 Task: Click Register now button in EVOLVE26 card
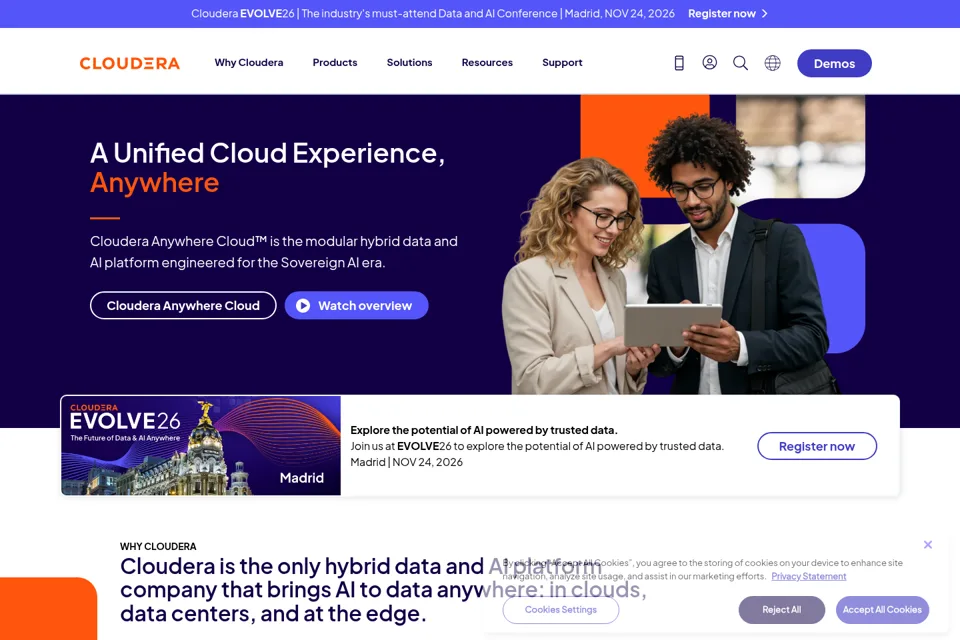tap(817, 446)
